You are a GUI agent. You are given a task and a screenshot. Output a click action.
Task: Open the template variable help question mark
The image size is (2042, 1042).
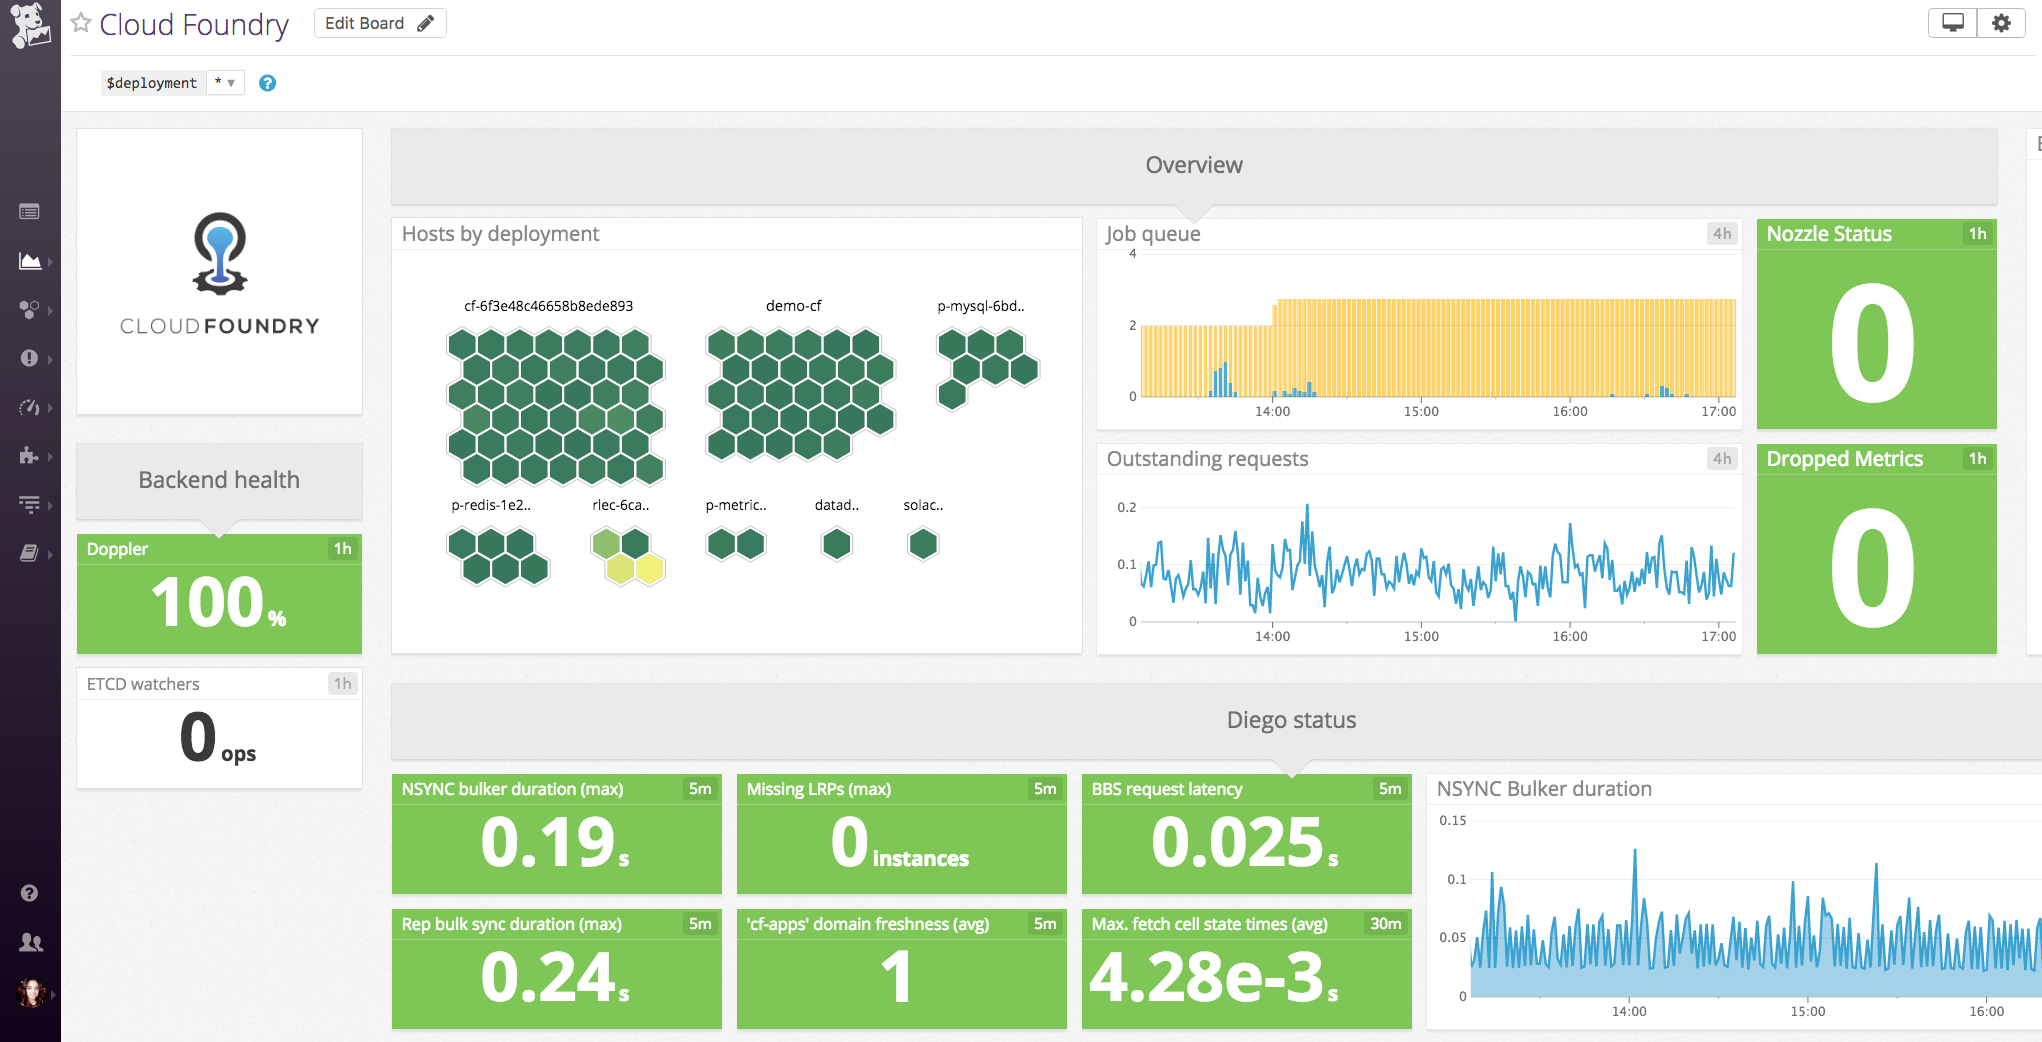coord(266,83)
